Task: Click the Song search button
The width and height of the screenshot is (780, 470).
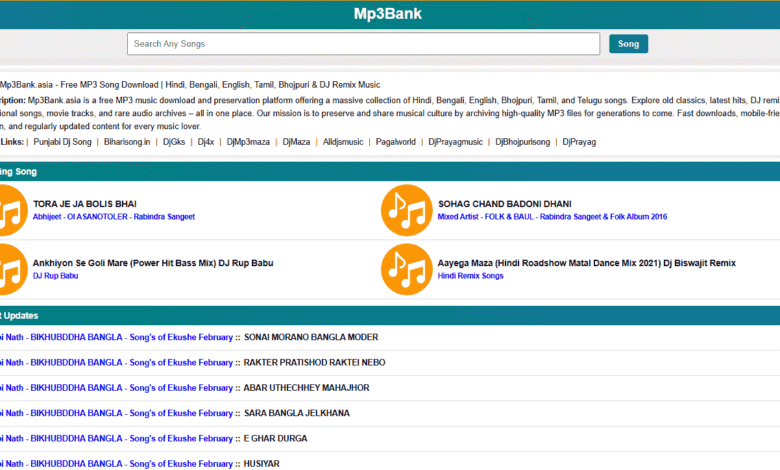Action: [x=628, y=44]
